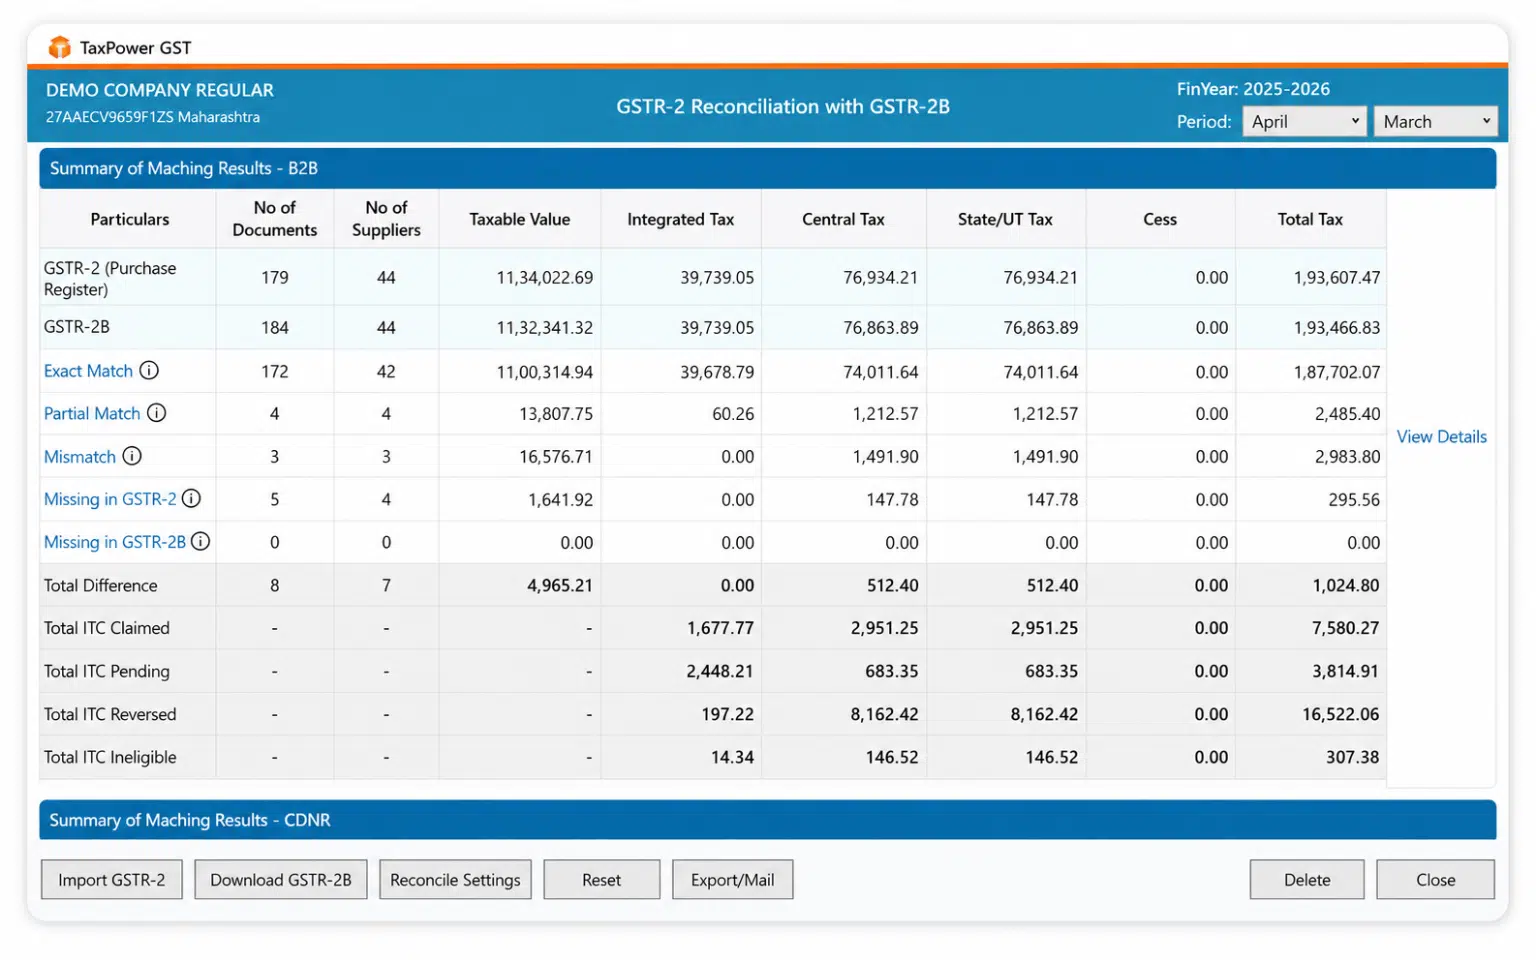Image resolution: width=1536 pixels, height=960 pixels.
Task: Open Reconcile Settings
Action: click(455, 880)
